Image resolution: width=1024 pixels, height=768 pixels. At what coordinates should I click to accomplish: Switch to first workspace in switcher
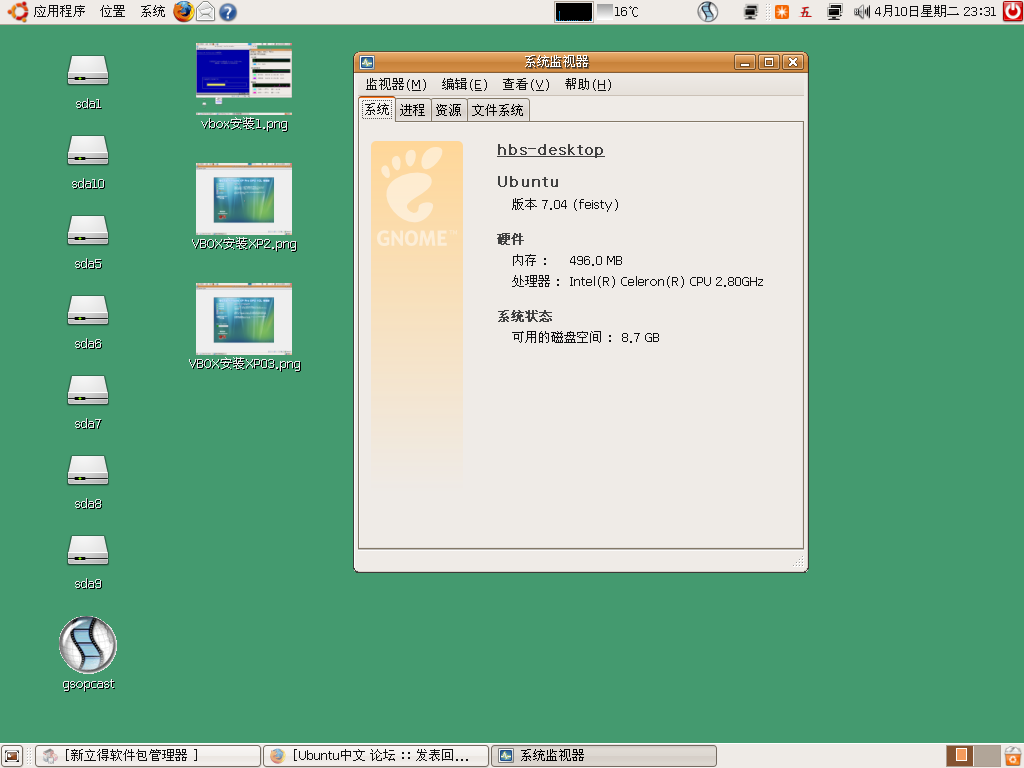960,756
